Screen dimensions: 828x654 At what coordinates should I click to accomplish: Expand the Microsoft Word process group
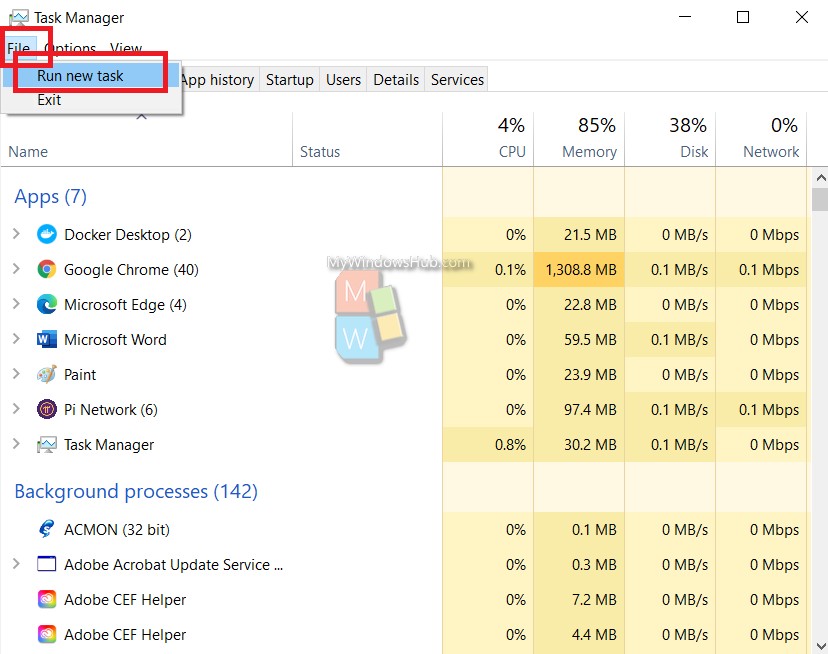[16, 339]
